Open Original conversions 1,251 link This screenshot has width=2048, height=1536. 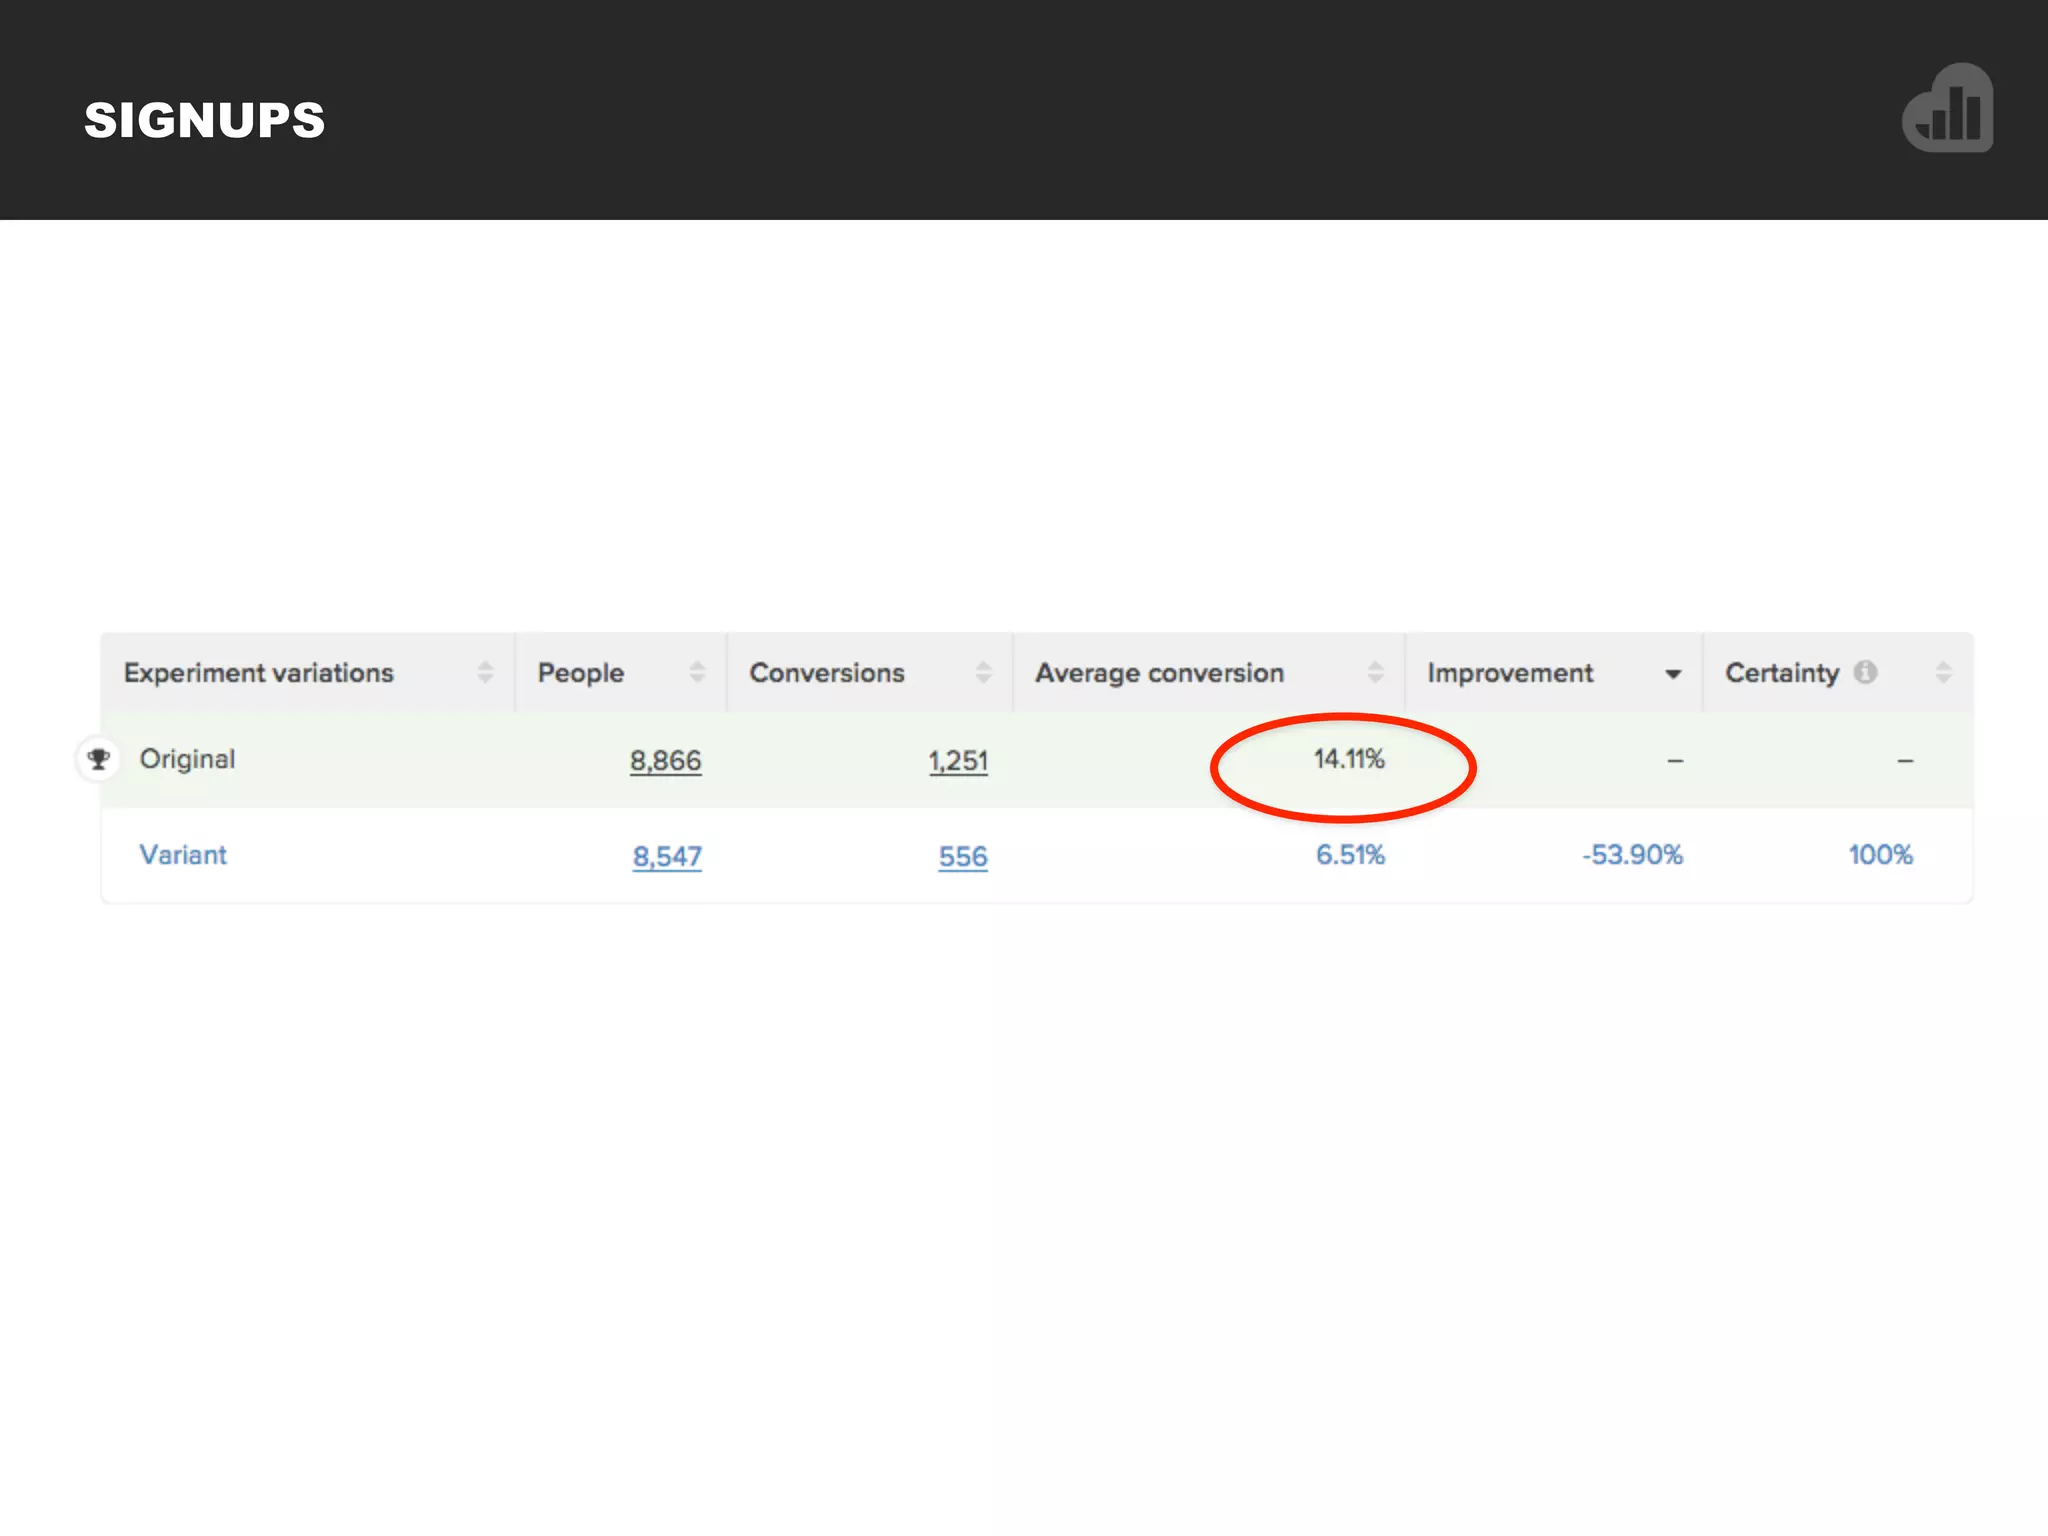[x=957, y=761]
